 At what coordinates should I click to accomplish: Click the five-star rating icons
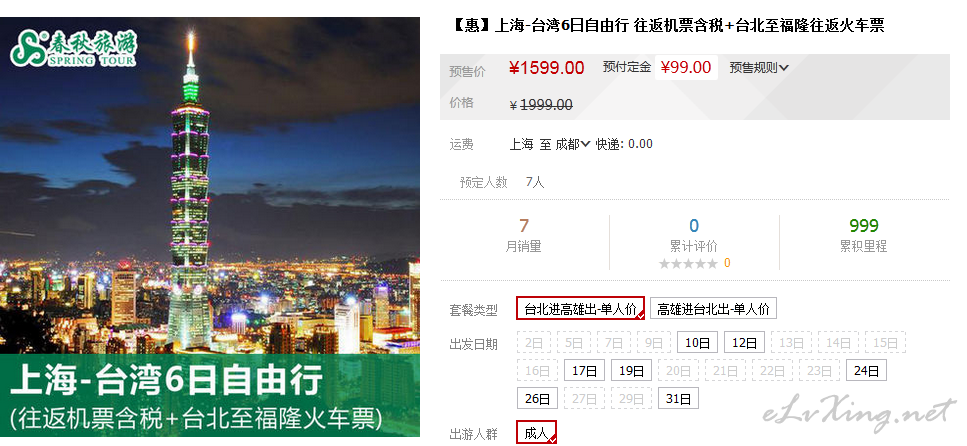(688, 263)
